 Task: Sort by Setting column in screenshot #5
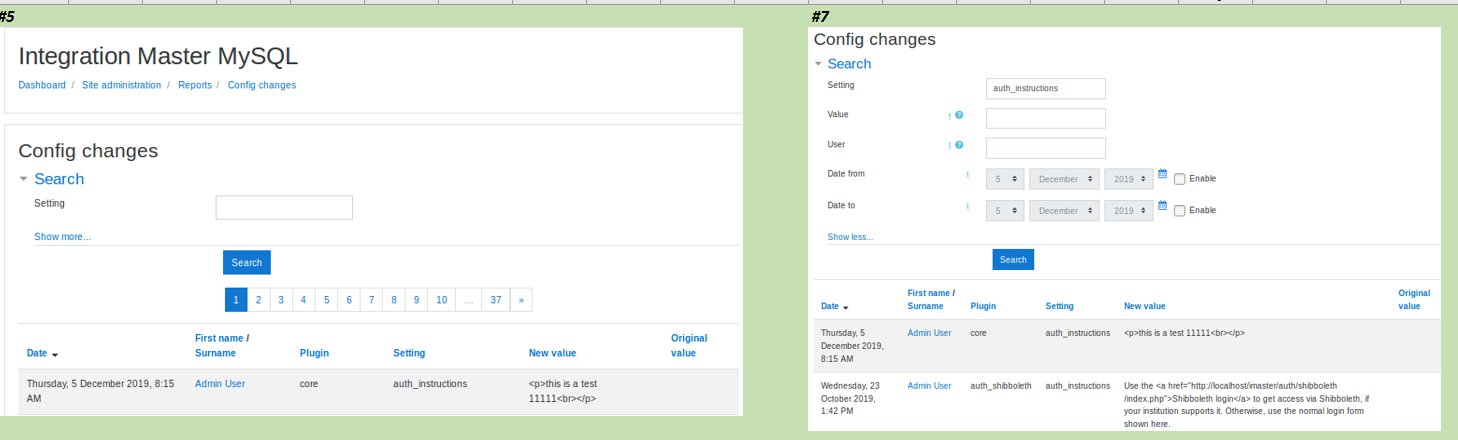(409, 353)
